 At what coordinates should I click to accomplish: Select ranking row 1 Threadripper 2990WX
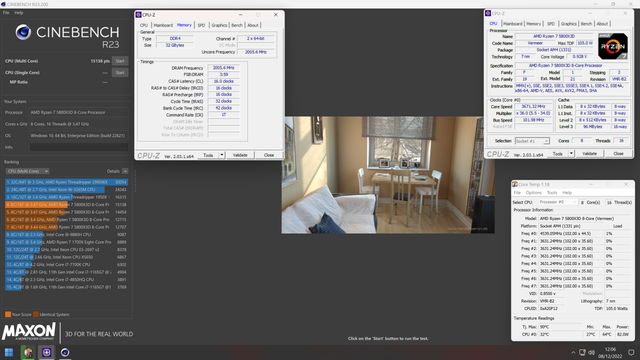coord(66,182)
